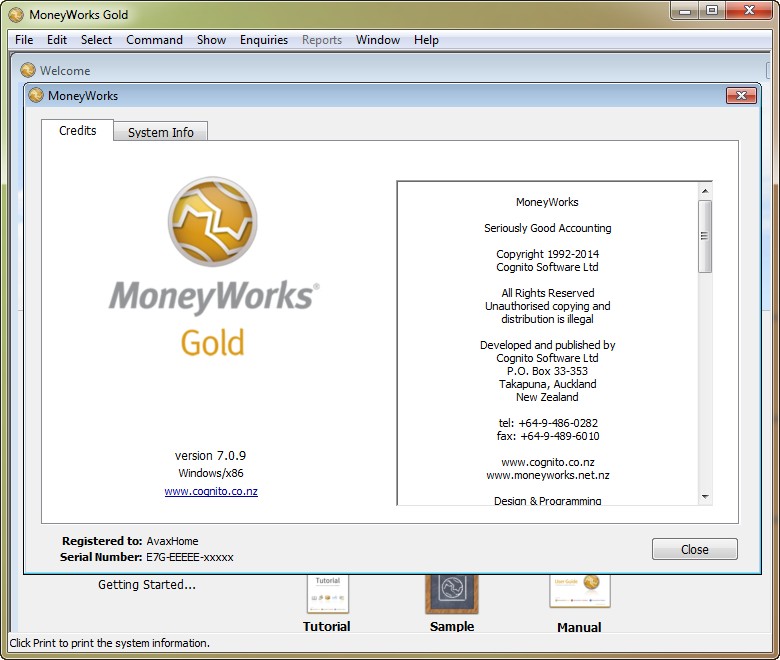780x660 pixels.
Task: Close the MoneyWorks Gold main window
Action: 749,10
